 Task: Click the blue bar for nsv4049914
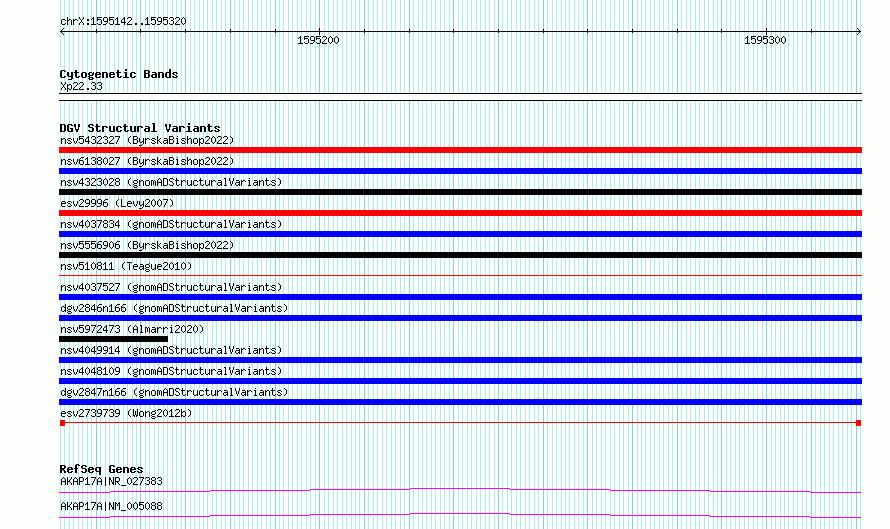click(x=460, y=360)
